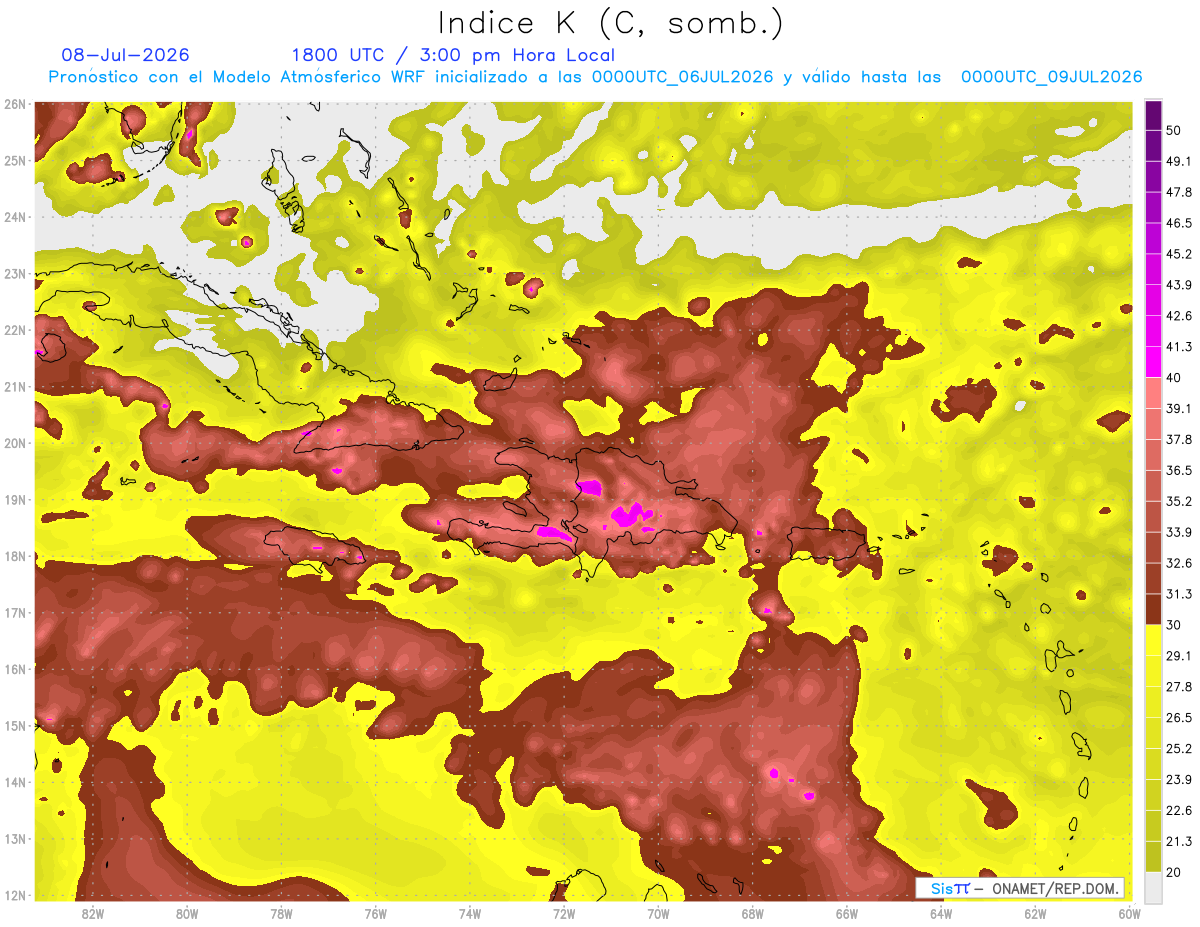The image size is (1200, 927).
Task: Select the dark brown color bar segment above 30
Action: tap(1153, 609)
